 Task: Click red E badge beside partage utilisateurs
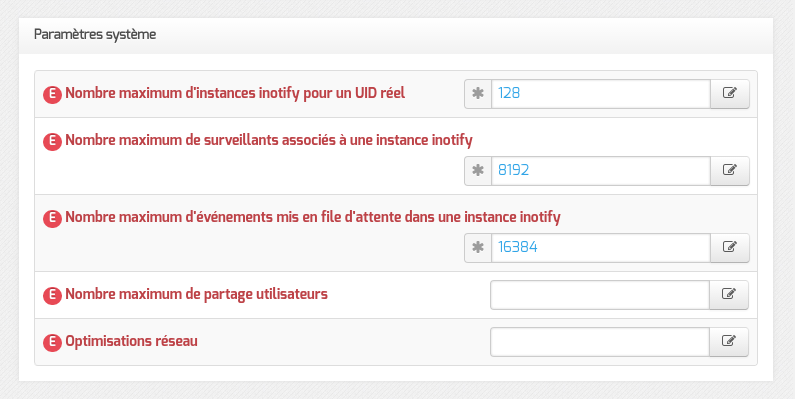click(52, 295)
